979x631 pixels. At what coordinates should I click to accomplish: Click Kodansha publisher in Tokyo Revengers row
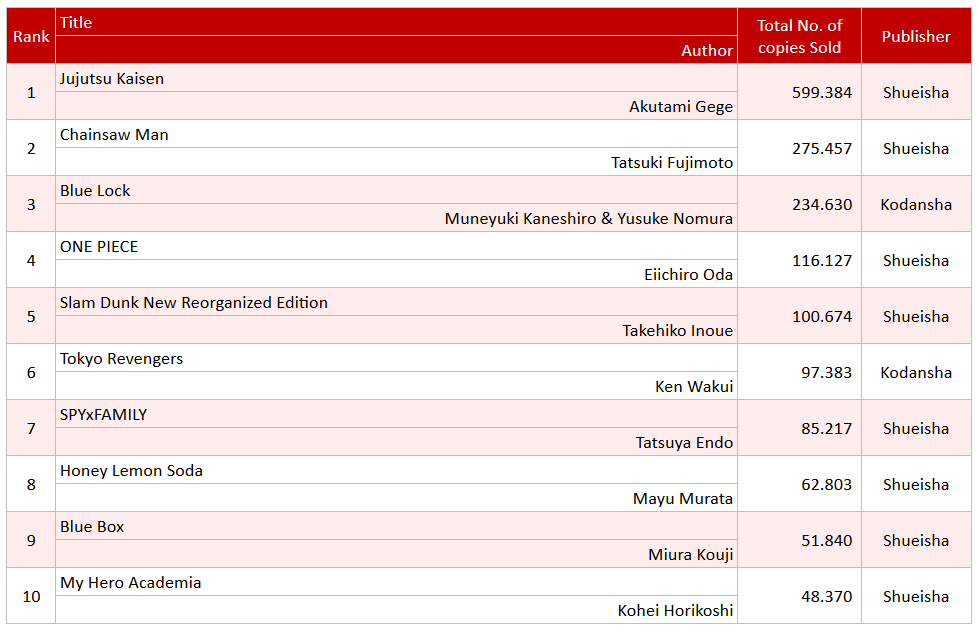916,373
